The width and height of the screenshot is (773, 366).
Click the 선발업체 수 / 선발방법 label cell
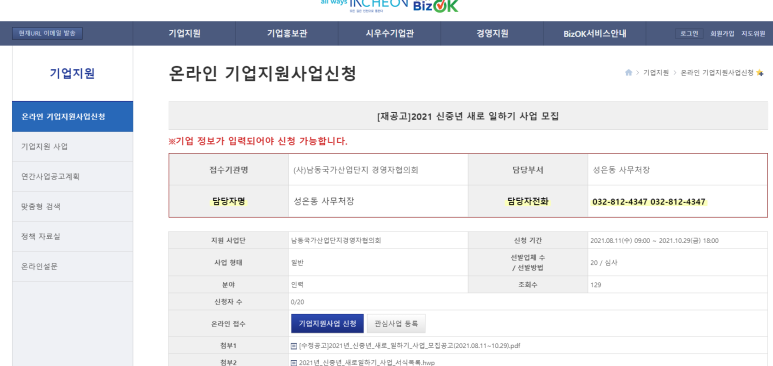[528, 262]
